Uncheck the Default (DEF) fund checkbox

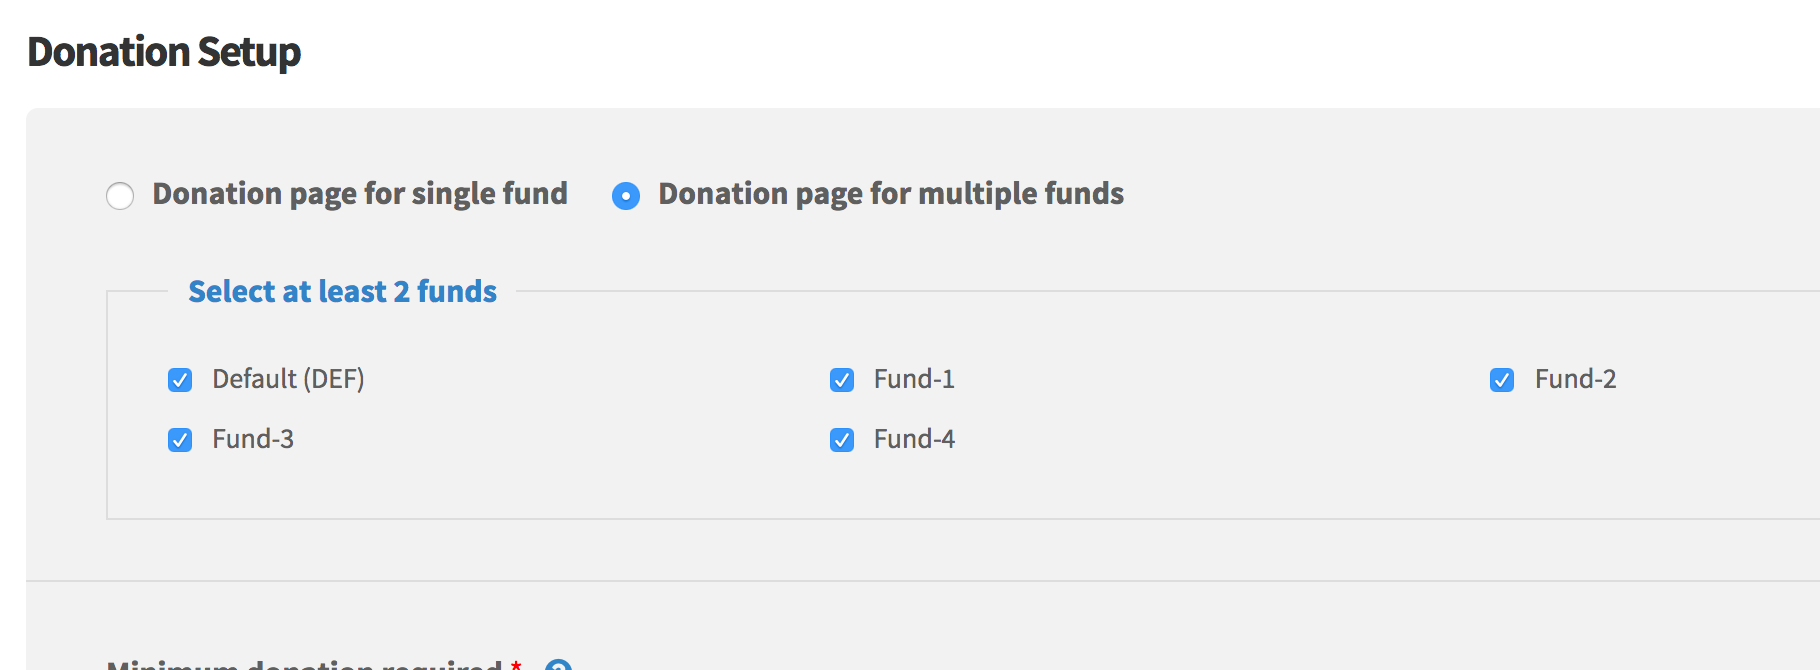tap(180, 380)
